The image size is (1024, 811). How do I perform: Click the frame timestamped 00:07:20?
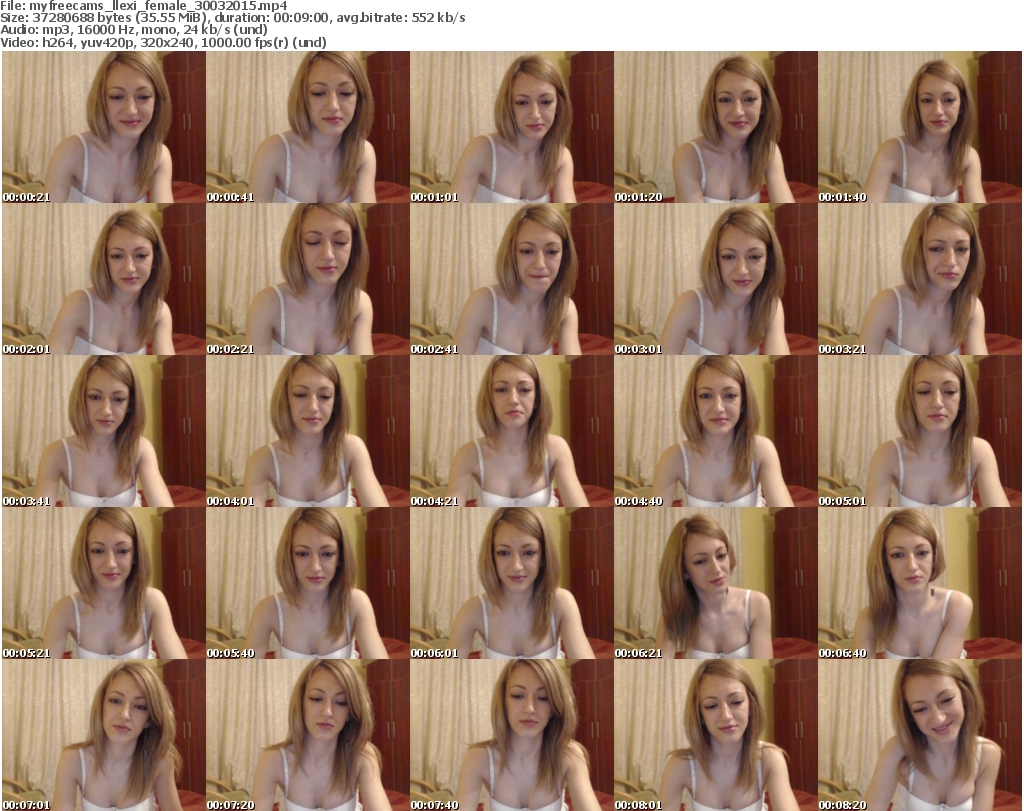[308, 735]
